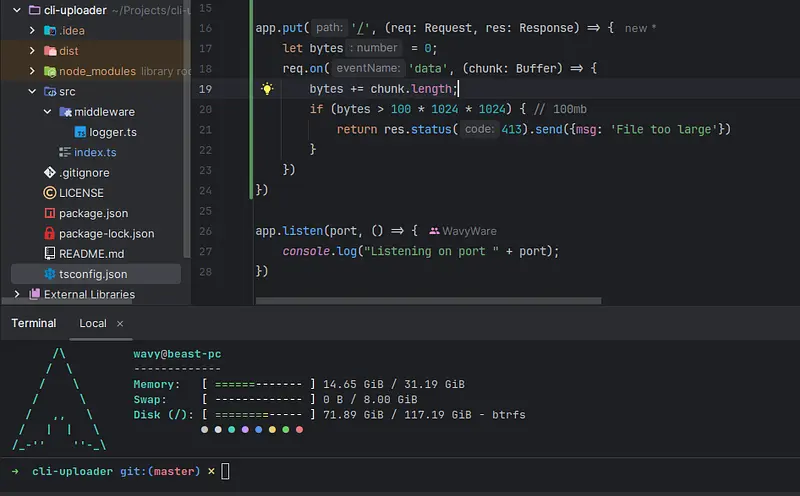This screenshot has width=800, height=496.
Task: Click the package.json file icon
Action: [x=49, y=213]
